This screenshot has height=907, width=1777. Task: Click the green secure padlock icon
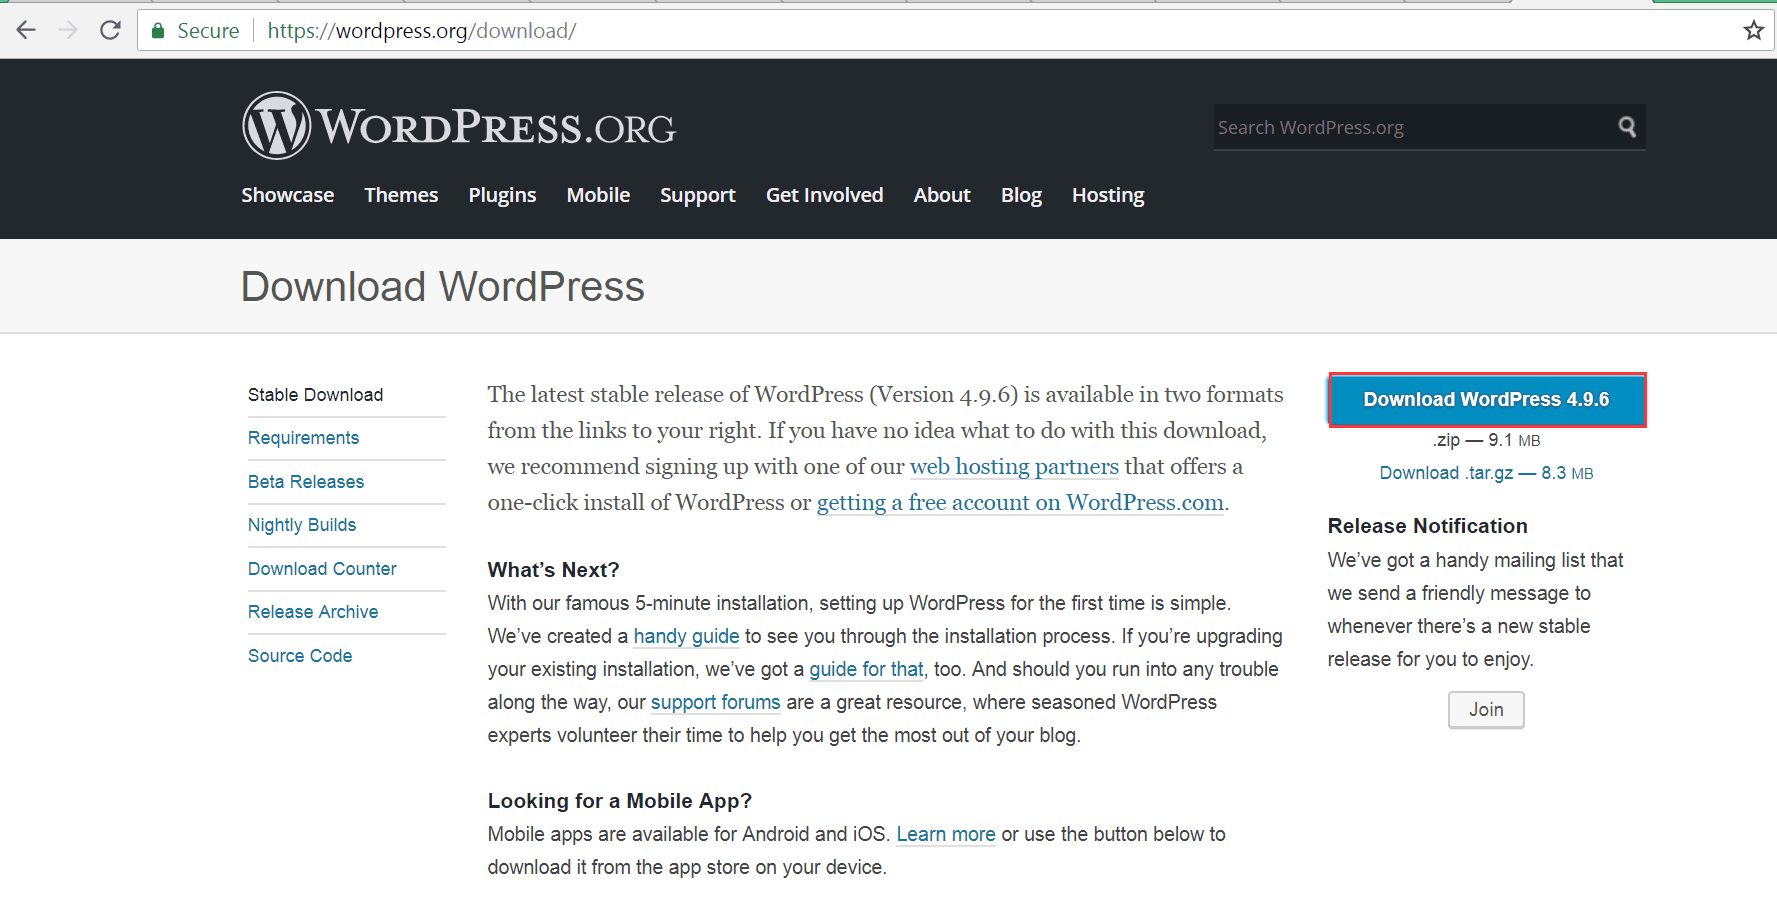pos(158,31)
